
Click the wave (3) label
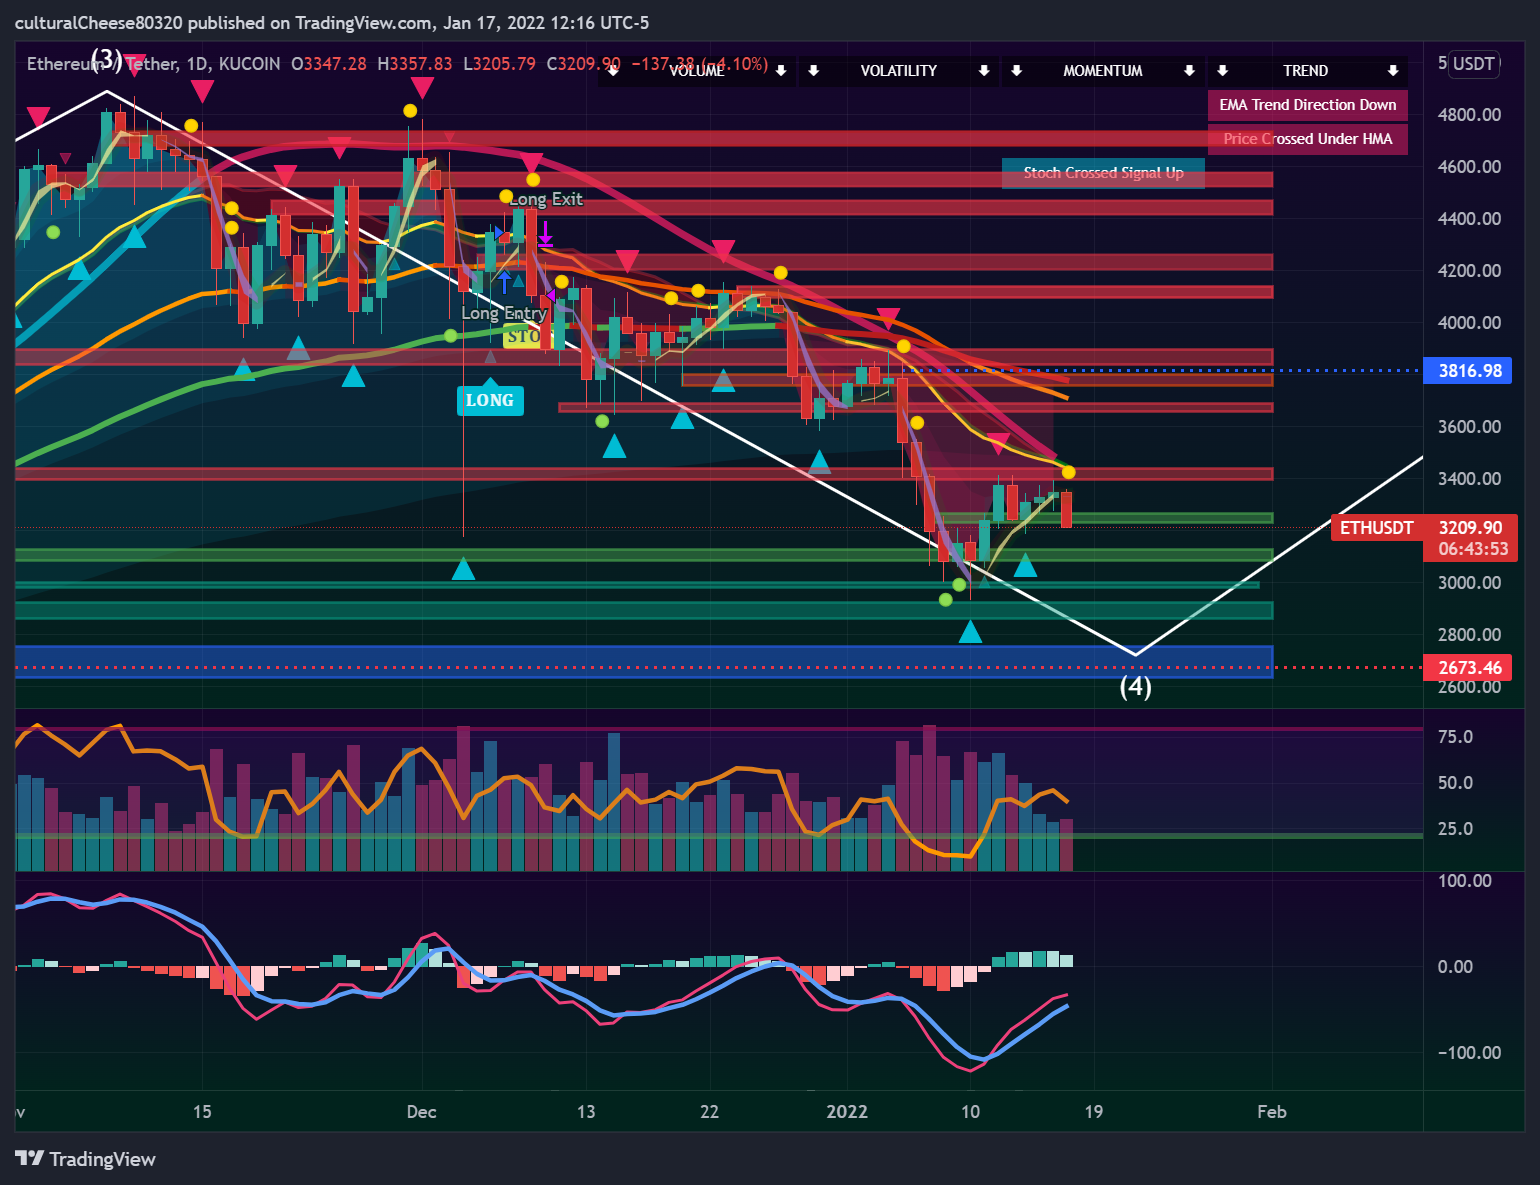[107, 58]
